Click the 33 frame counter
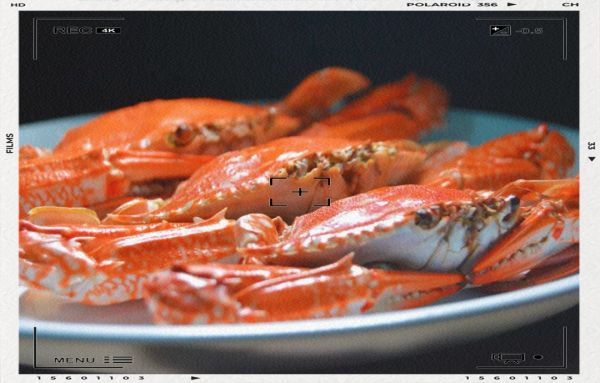 591,146
